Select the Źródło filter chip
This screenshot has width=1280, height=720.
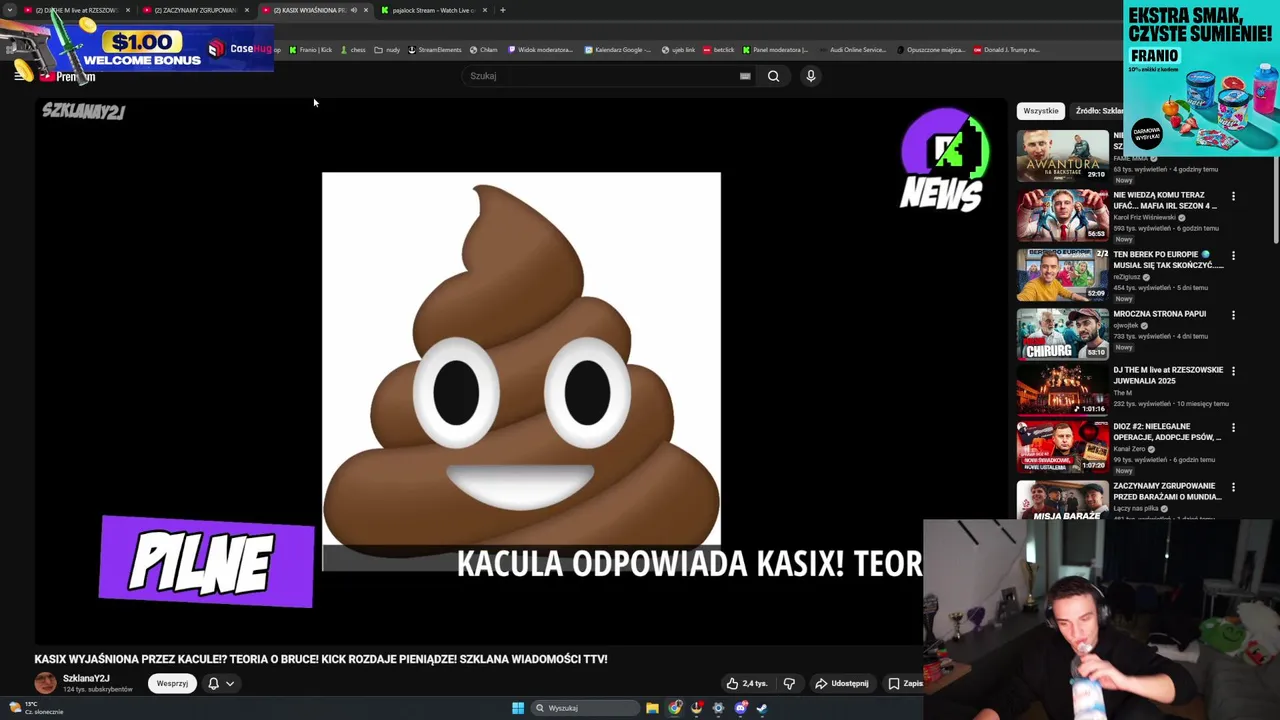tap(1099, 111)
